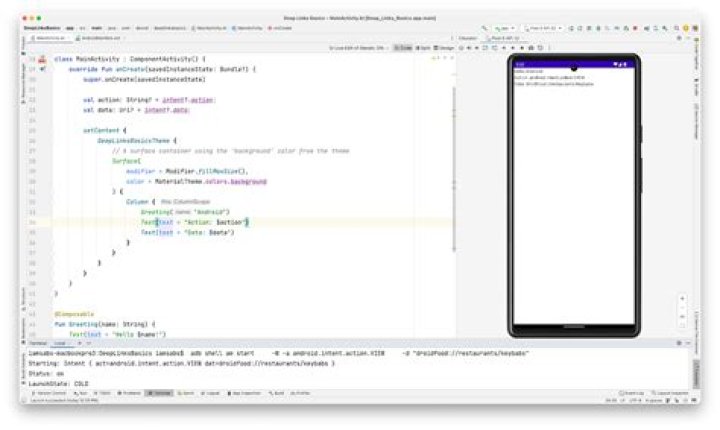Open the MainActivity.kt editor tab
Image resolution: width=720 pixels, height=430 pixels.
[x=50, y=38]
